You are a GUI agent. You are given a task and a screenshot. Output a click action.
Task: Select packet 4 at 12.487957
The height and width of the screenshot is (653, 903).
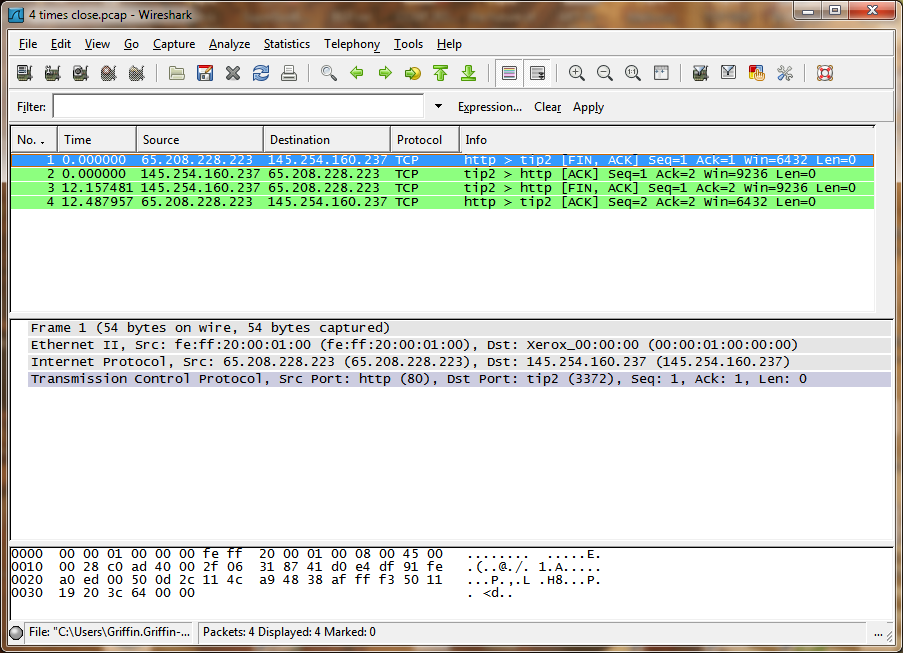coord(442,202)
